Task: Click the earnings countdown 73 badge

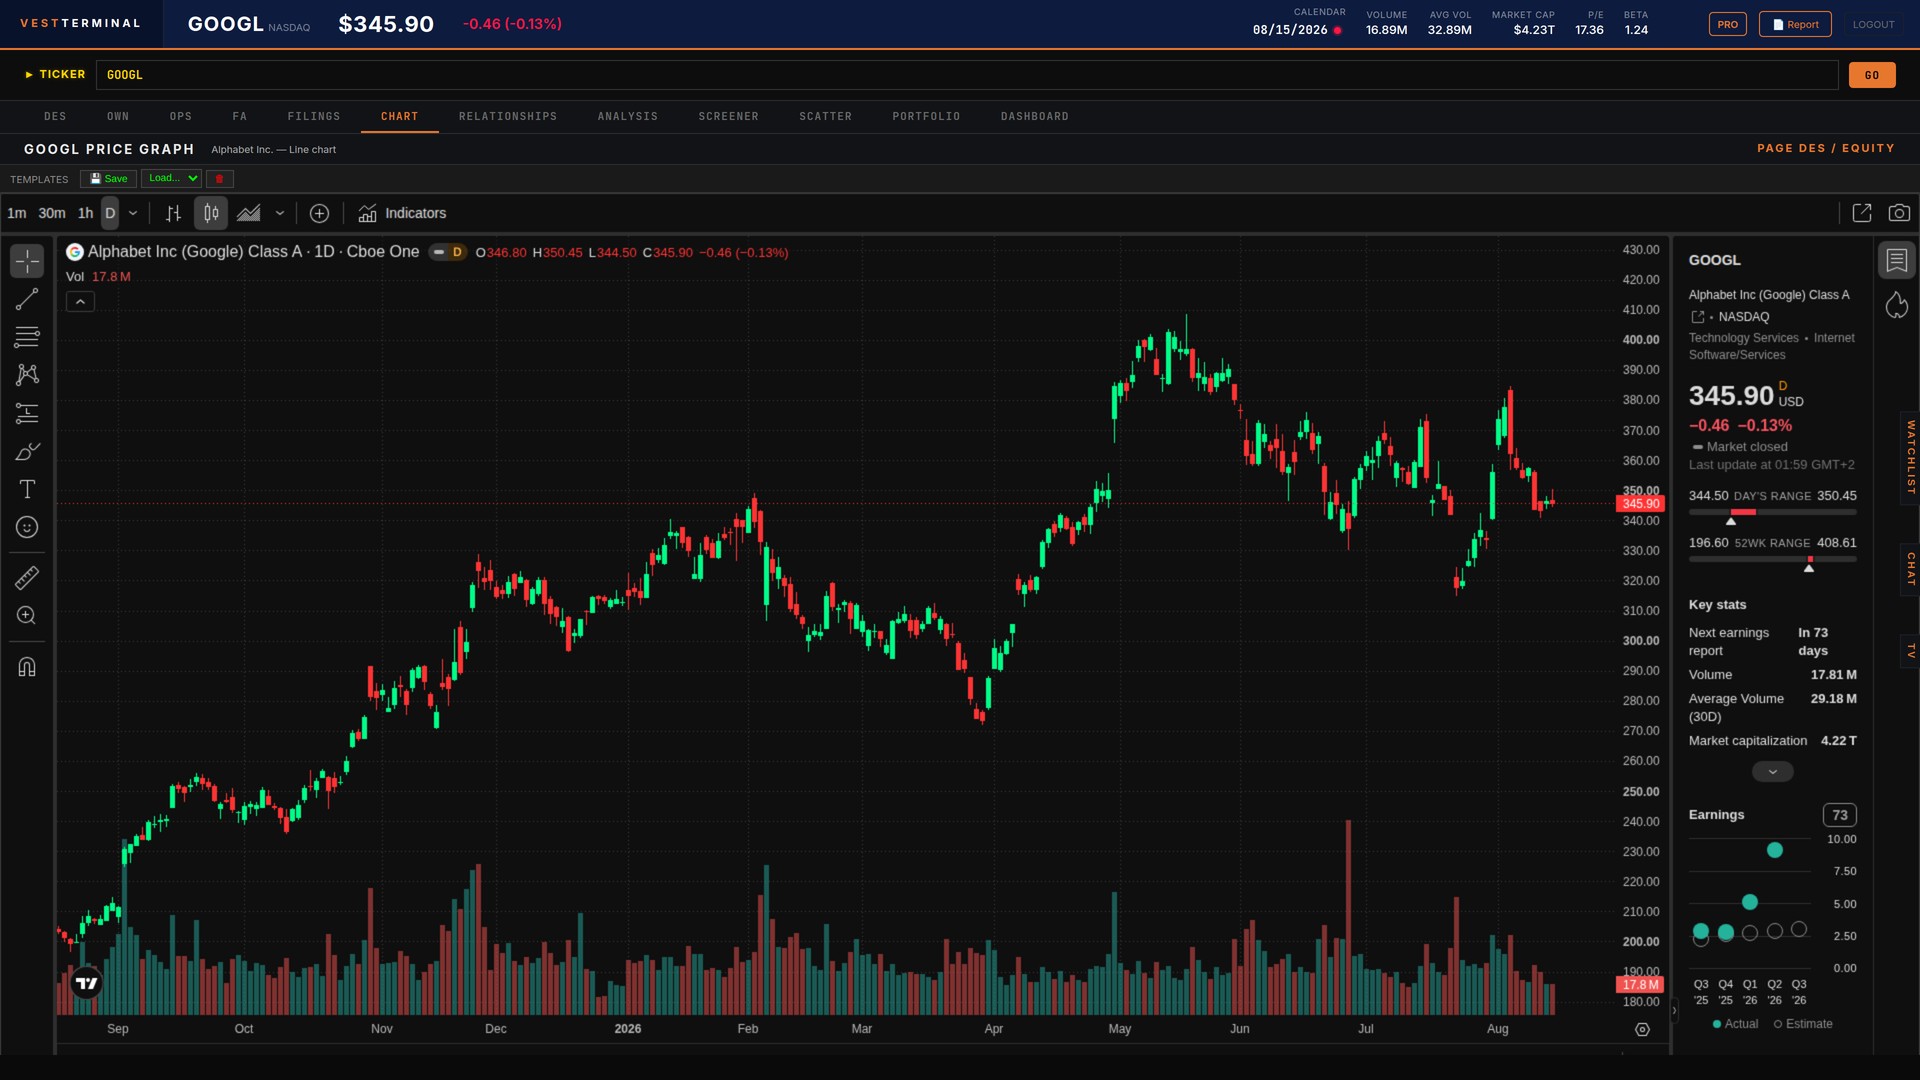Action: tap(1839, 815)
